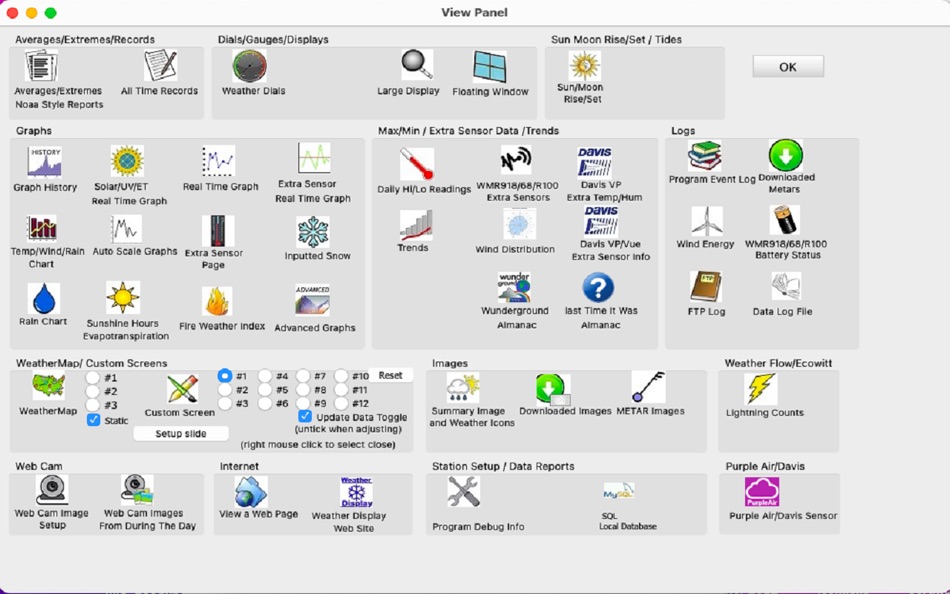The image size is (950, 594).
Task: Open last Time It Was Almanac icon
Action: 599,287
